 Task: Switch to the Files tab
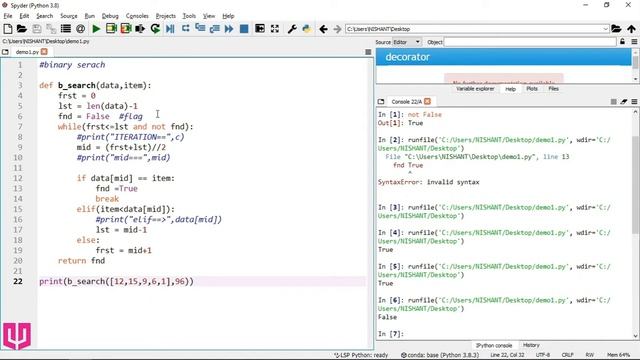coord(553,89)
